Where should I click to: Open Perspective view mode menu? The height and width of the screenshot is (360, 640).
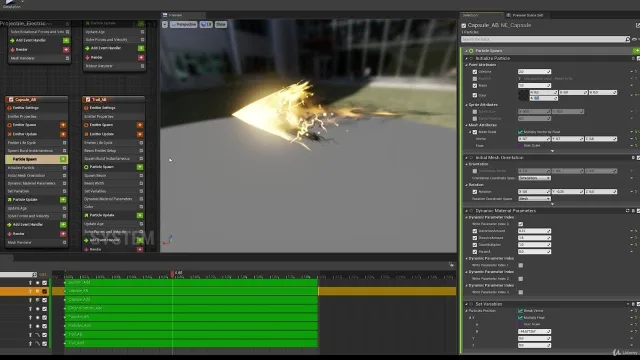[x=184, y=24]
